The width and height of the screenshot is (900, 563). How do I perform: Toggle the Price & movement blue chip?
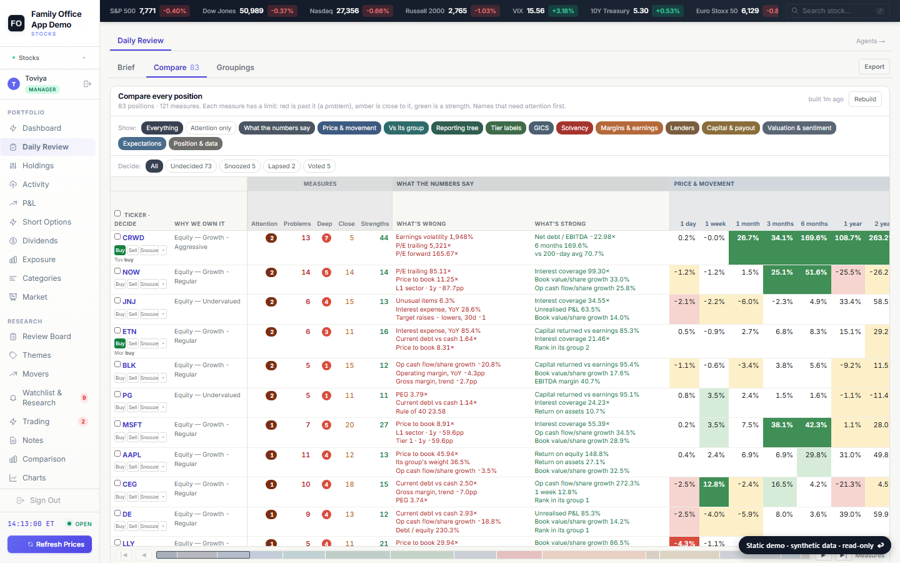pyautogui.click(x=349, y=128)
